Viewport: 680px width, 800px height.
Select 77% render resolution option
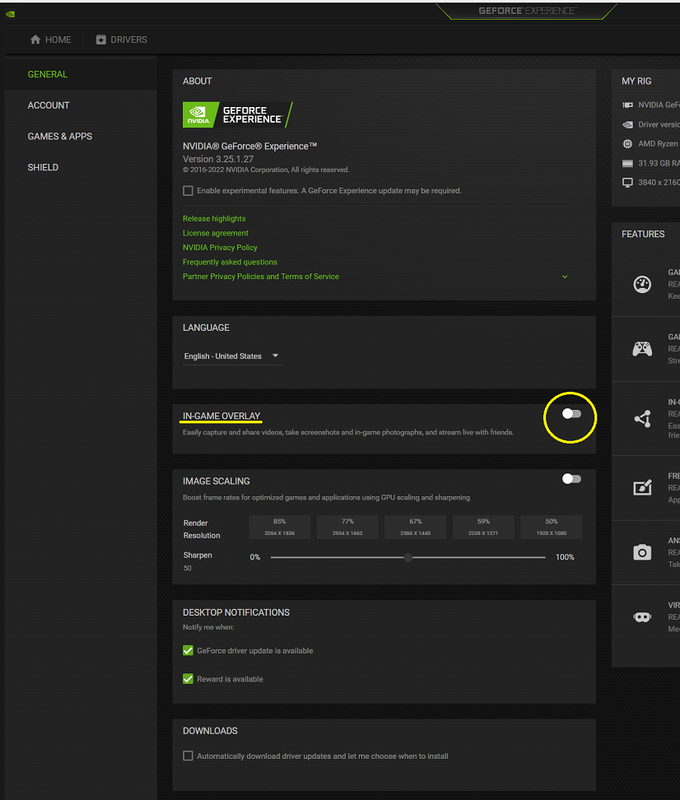point(347,527)
